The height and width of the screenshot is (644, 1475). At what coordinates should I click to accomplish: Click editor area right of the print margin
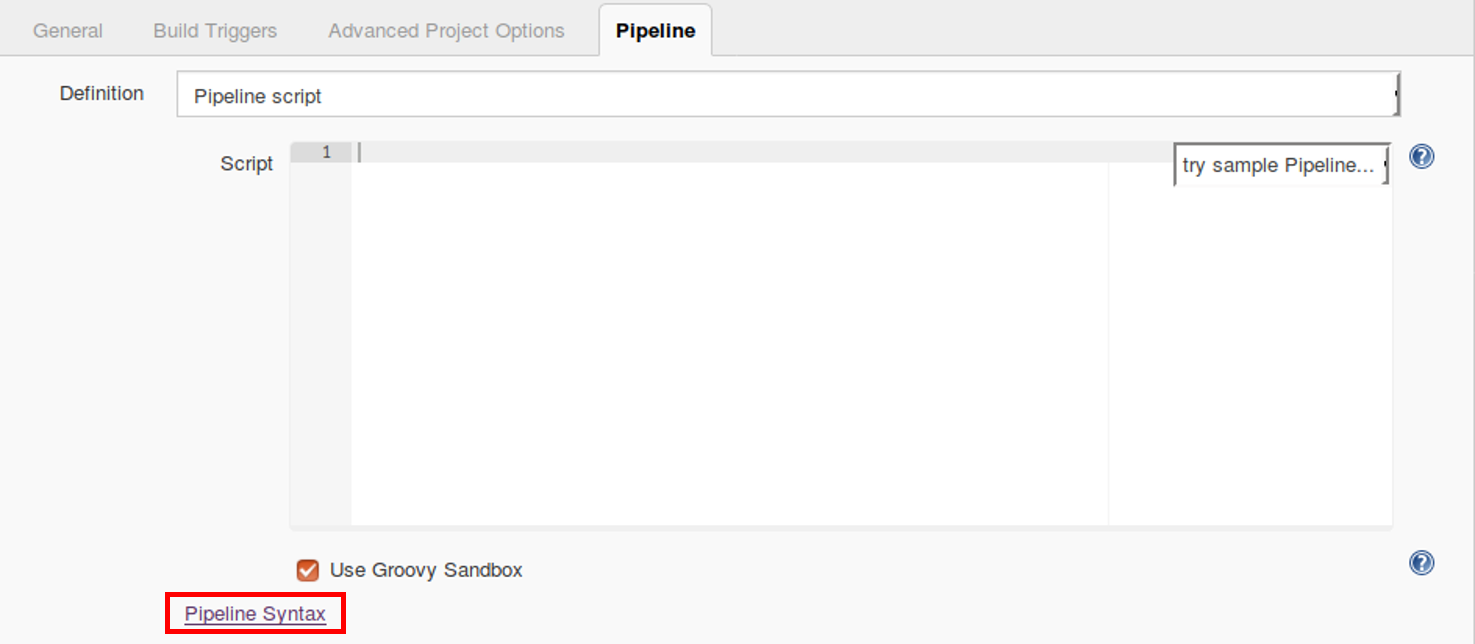click(1250, 350)
